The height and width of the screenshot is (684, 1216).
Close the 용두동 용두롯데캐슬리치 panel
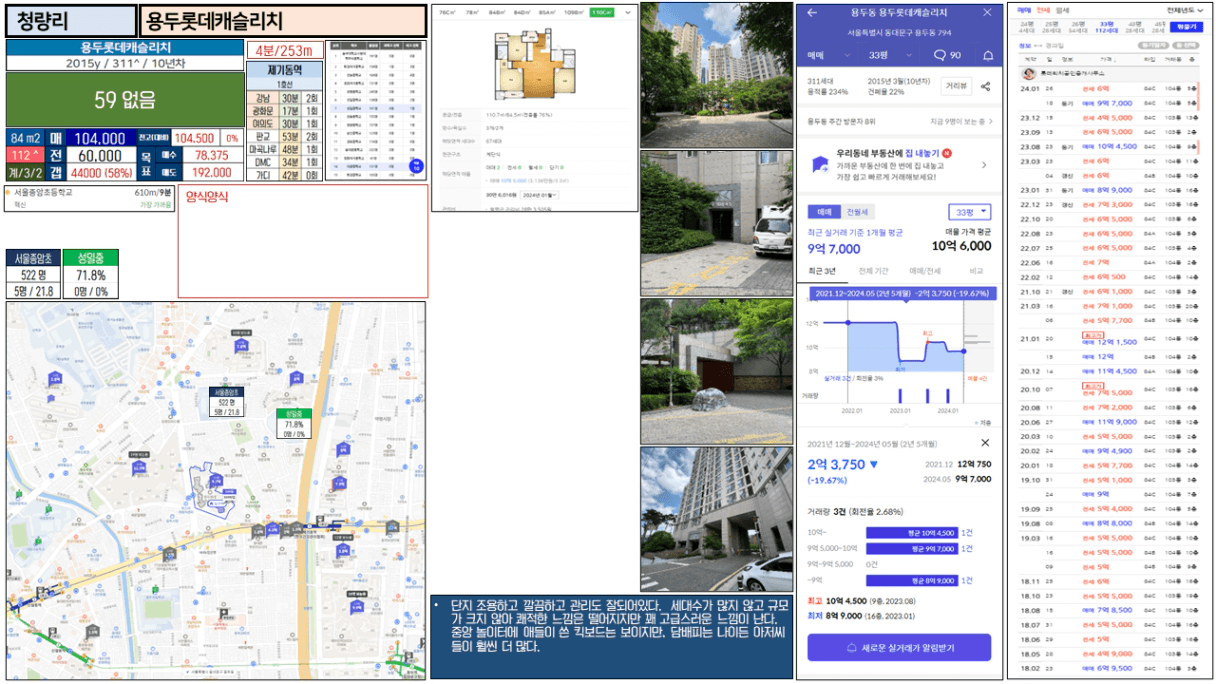point(987,13)
